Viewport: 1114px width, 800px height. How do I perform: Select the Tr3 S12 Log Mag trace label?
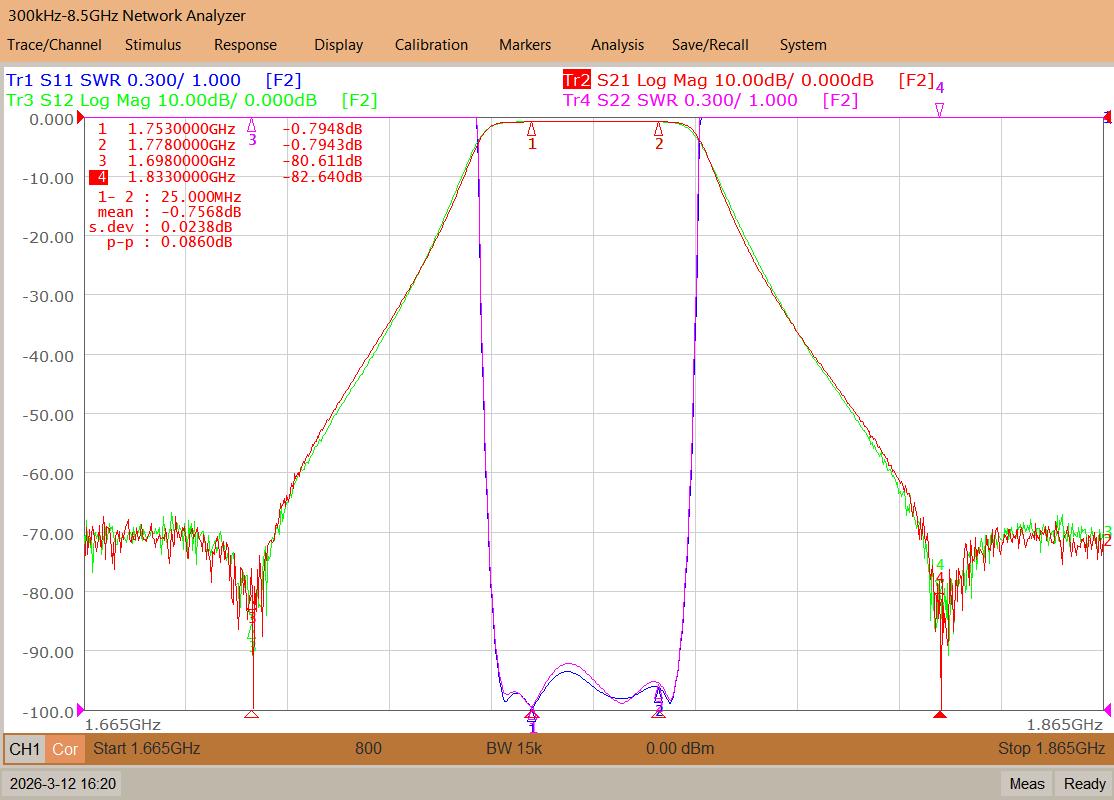point(161,100)
